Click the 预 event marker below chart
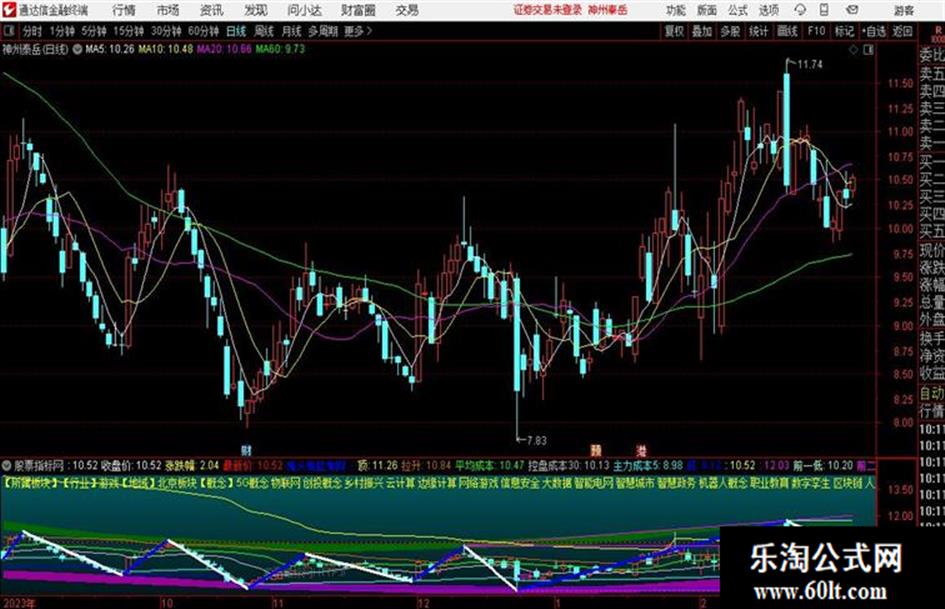The width and height of the screenshot is (945, 609). 595,450
